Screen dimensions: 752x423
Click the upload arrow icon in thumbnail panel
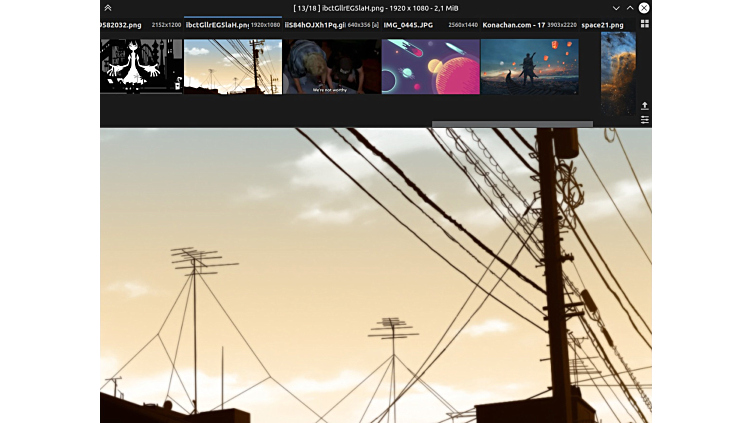pyautogui.click(x=644, y=105)
